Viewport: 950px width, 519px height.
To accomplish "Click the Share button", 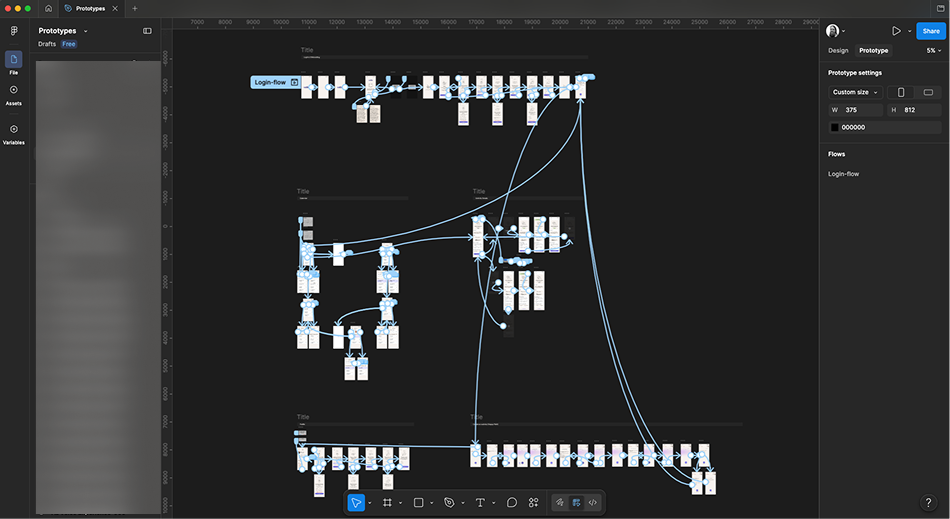I will click(x=931, y=31).
